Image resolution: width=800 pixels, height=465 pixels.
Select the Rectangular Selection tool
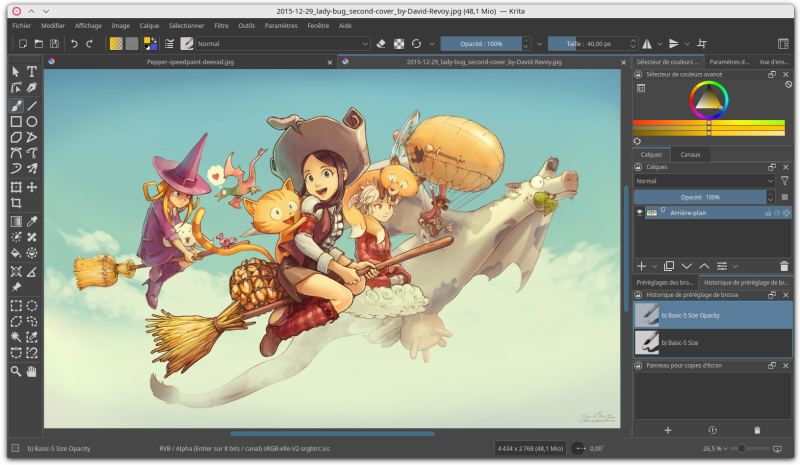pyautogui.click(x=16, y=306)
